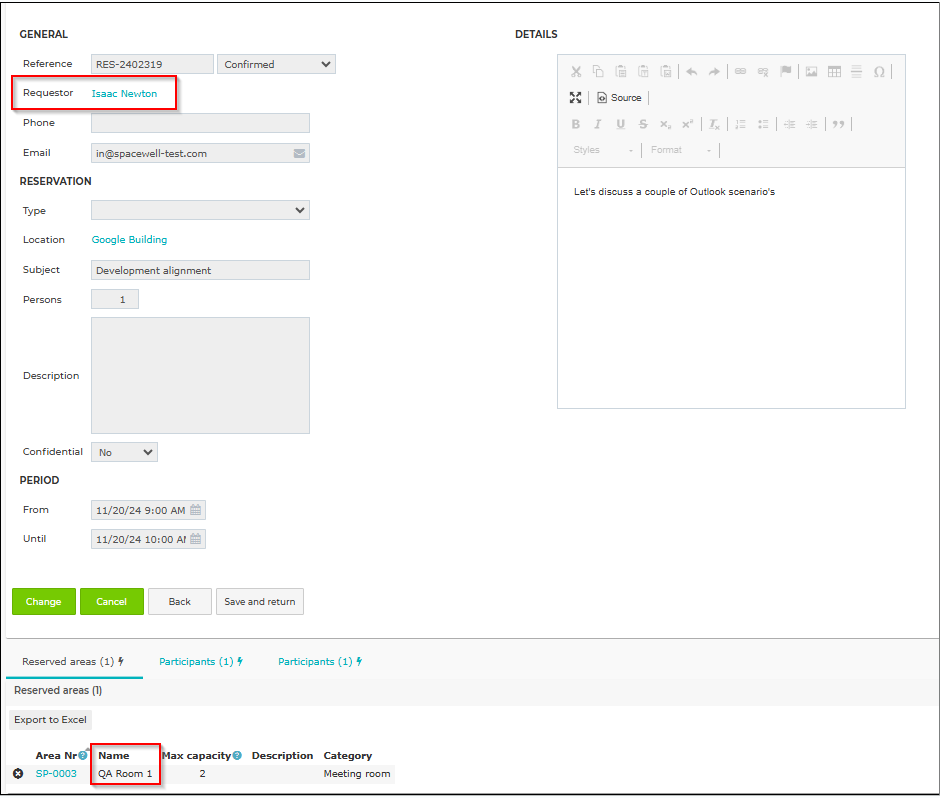Click the Save and return button
Viewport: 940px width, 798px height.
260,601
